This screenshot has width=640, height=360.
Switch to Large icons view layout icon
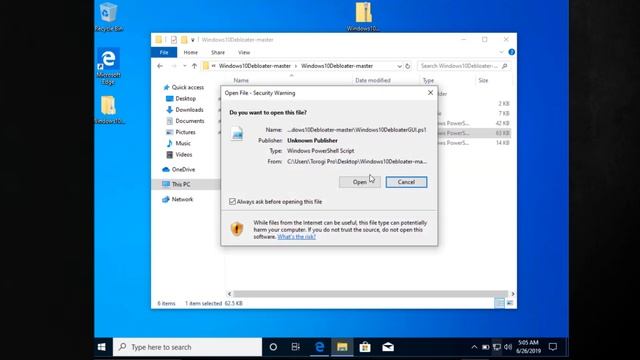pos(509,303)
